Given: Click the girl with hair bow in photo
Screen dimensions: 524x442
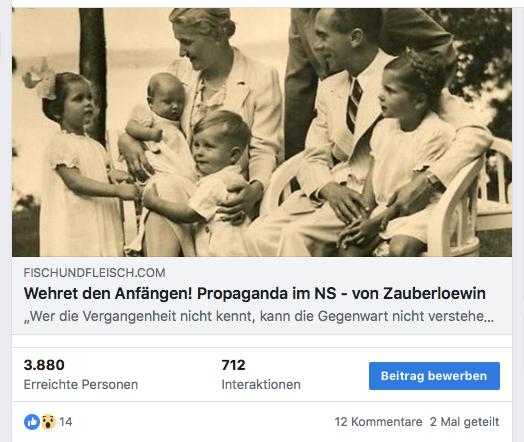Looking at the screenshot, I should click(76, 164).
